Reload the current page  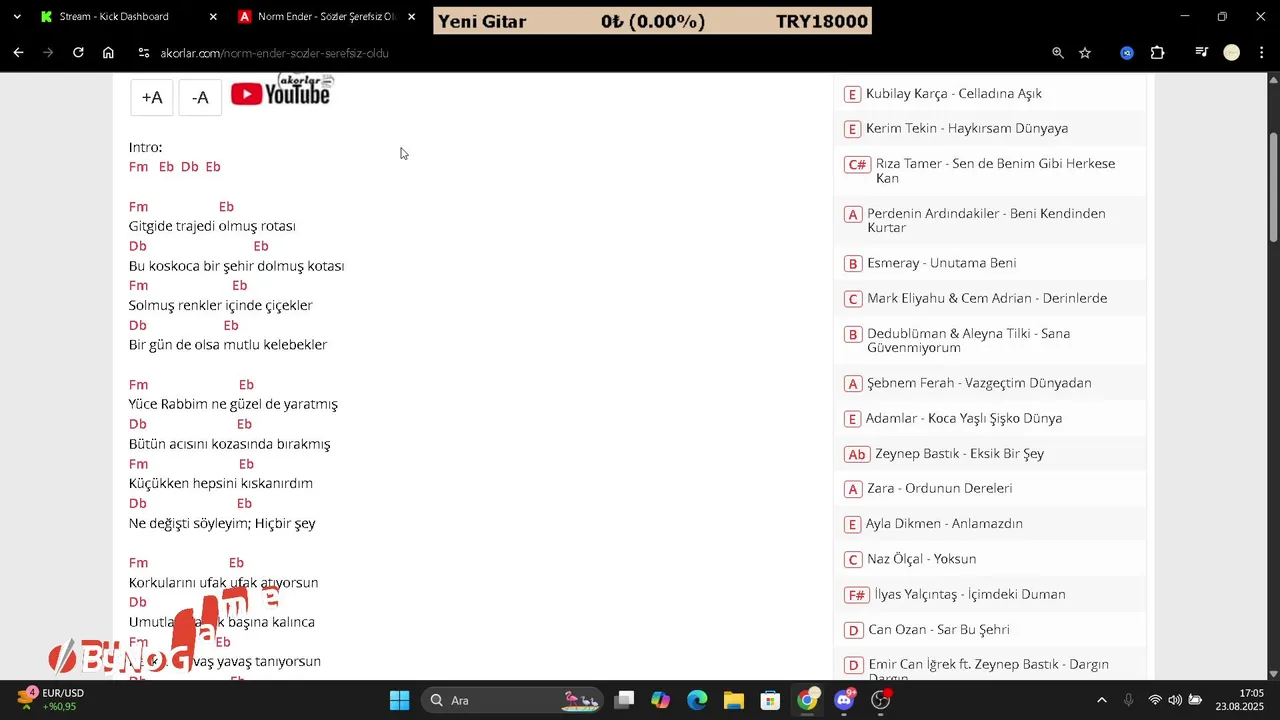coord(78,53)
